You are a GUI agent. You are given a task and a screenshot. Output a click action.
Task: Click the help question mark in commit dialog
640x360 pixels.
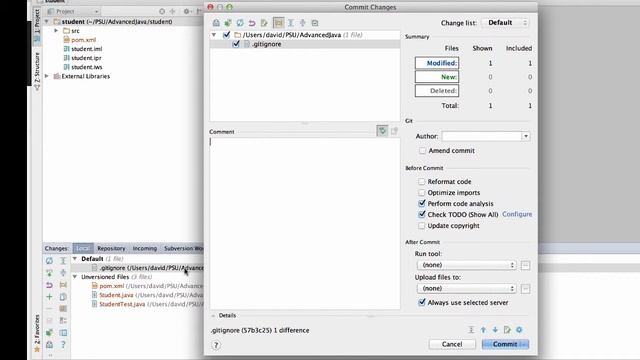click(216, 345)
